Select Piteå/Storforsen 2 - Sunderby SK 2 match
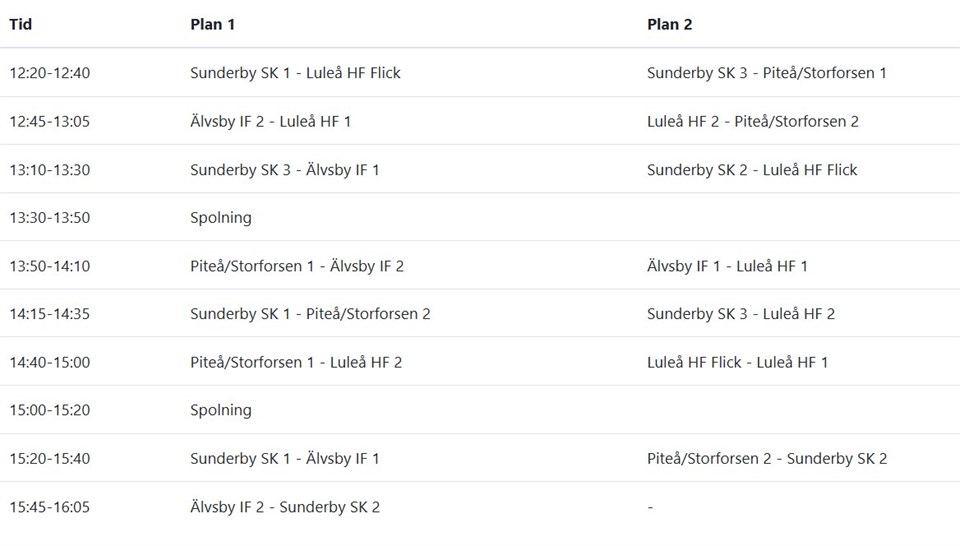 click(x=767, y=459)
